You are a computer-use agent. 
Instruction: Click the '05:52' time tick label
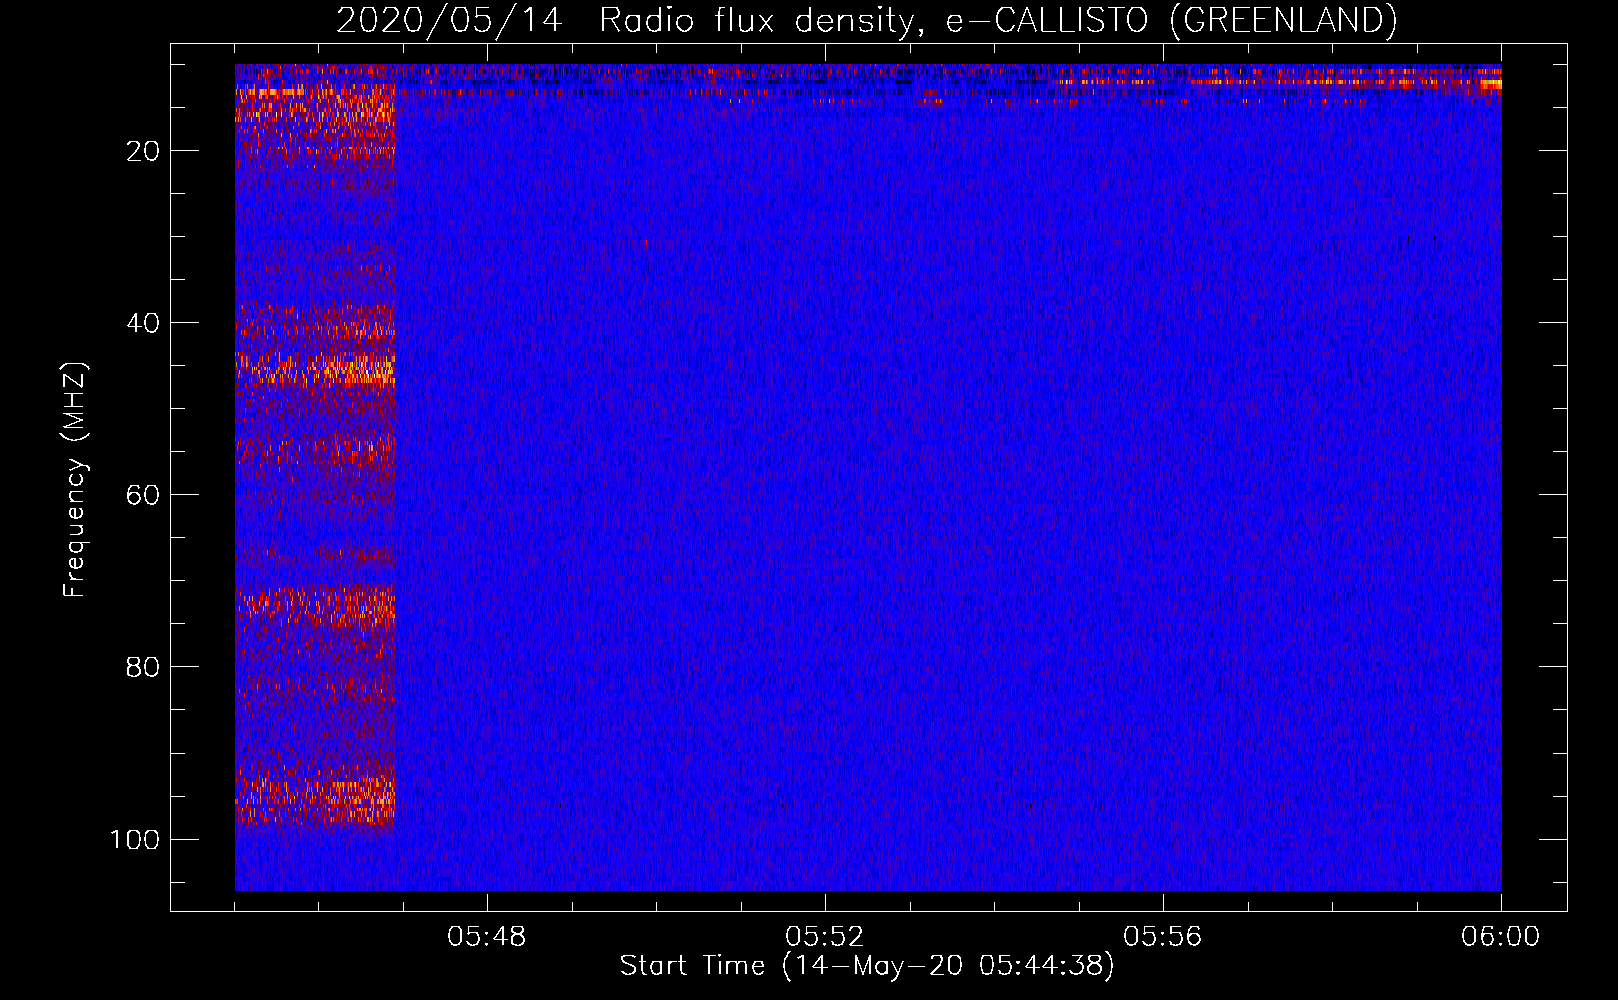[x=825, y=937]
